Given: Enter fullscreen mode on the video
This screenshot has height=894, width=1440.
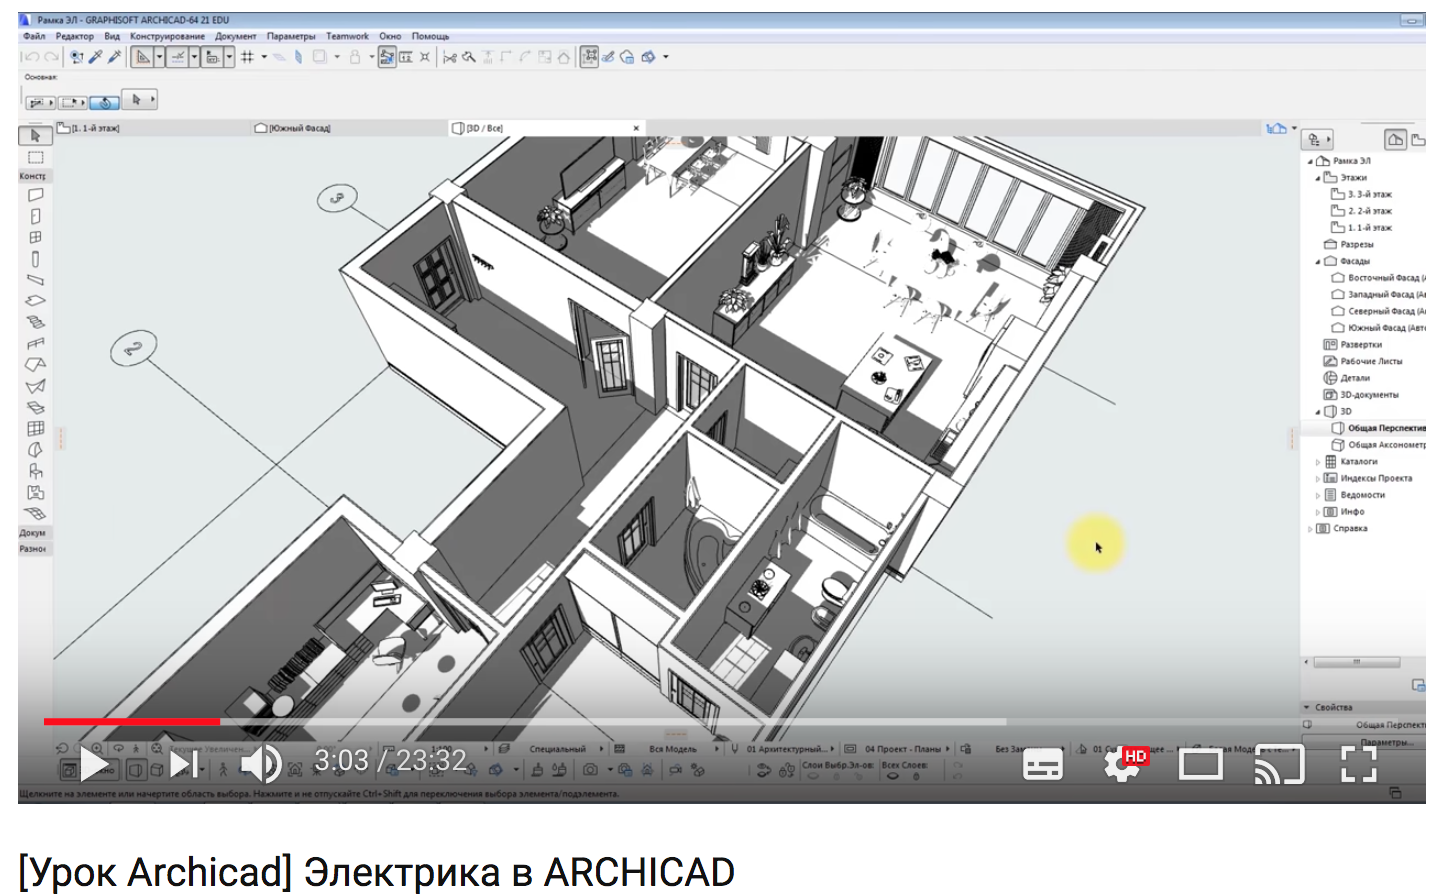Looking at the screenshot, I should [1358, 764].
